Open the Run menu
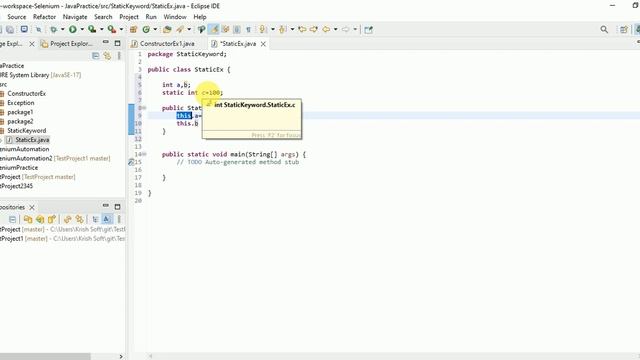 click(151, 17)
